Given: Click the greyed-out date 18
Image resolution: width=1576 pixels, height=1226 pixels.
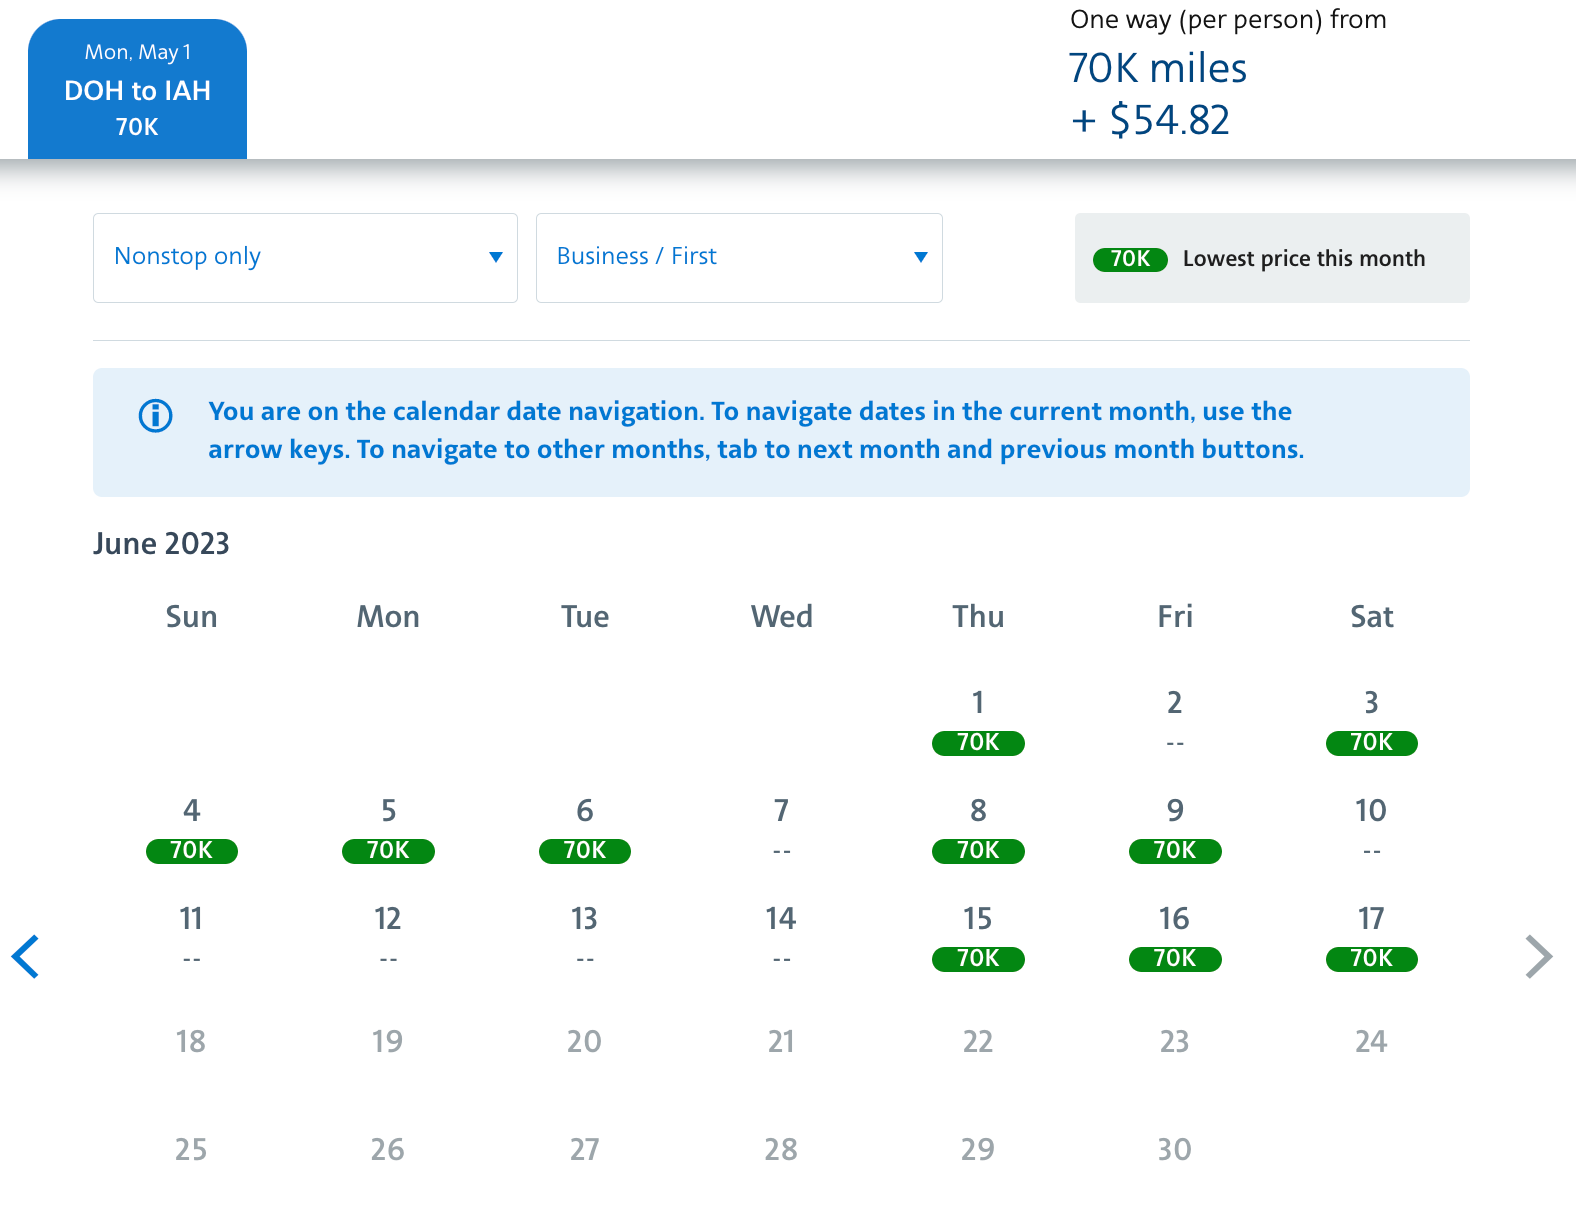Looking at the screenshot, I should pos(191,1041).
